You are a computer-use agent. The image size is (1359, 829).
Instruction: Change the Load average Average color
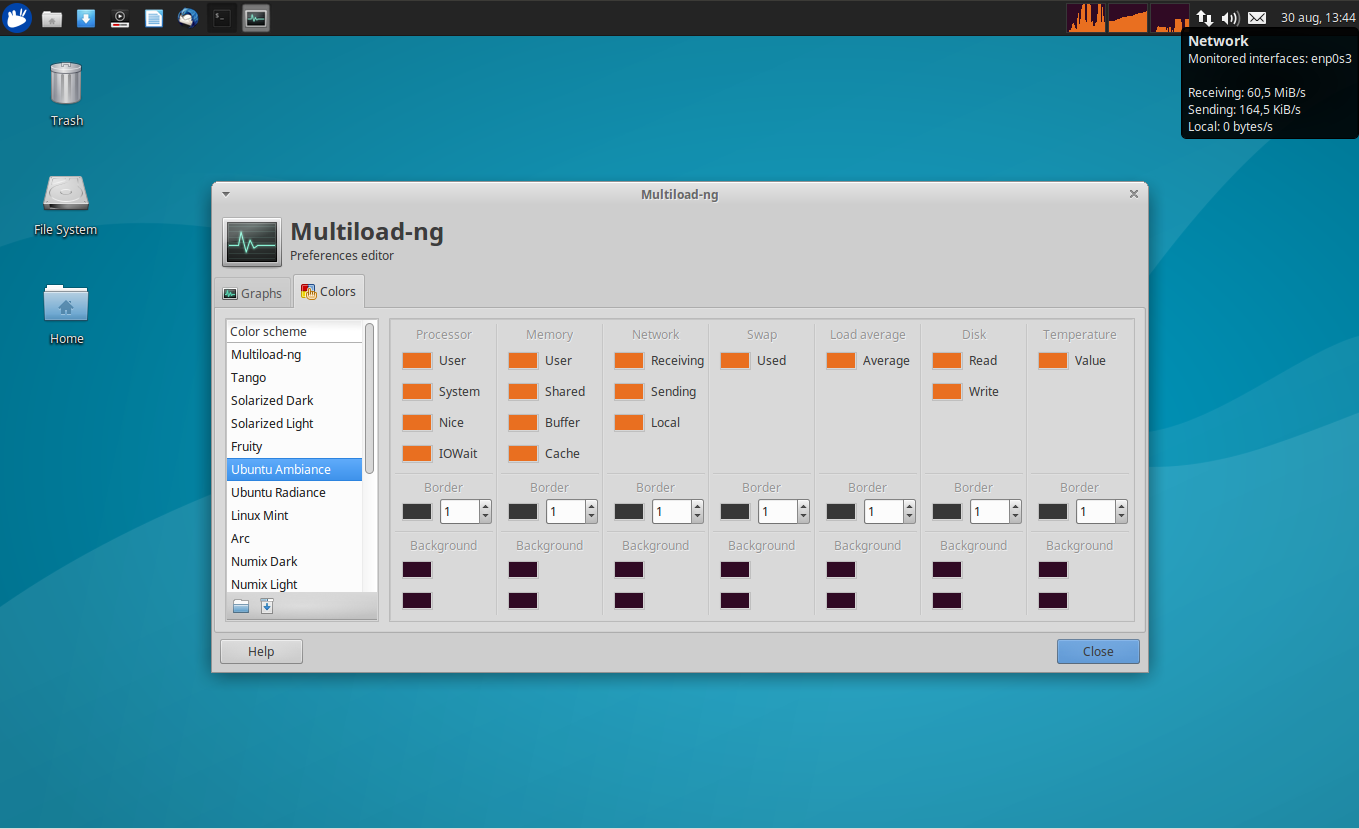click(x=840, y=360)
